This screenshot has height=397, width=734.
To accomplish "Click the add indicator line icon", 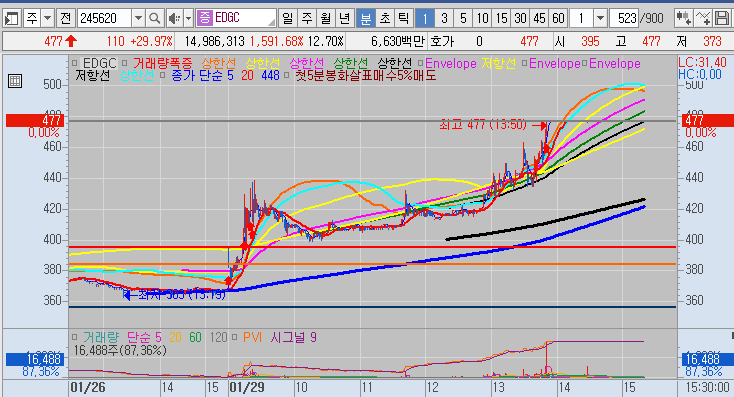I will pyautogui.click(x=703, y=18).
